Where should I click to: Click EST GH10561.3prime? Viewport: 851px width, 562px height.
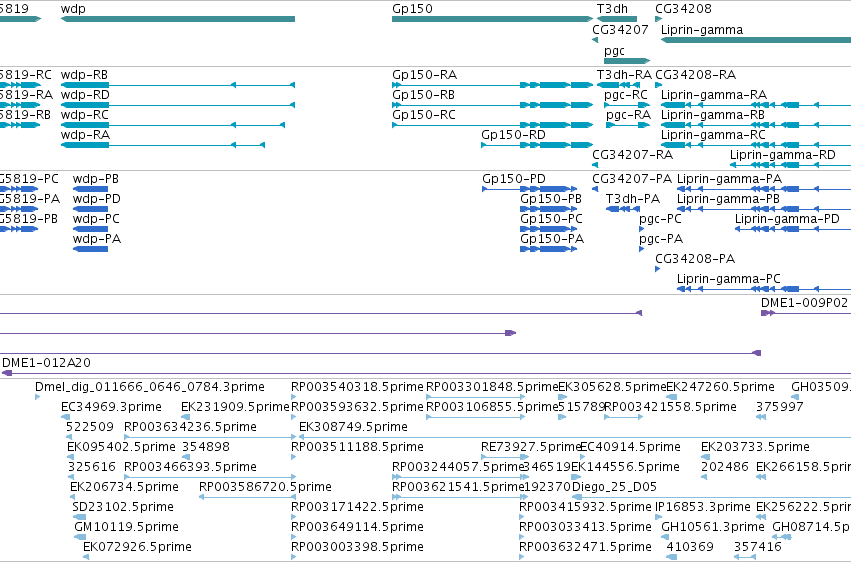(713, 527)
